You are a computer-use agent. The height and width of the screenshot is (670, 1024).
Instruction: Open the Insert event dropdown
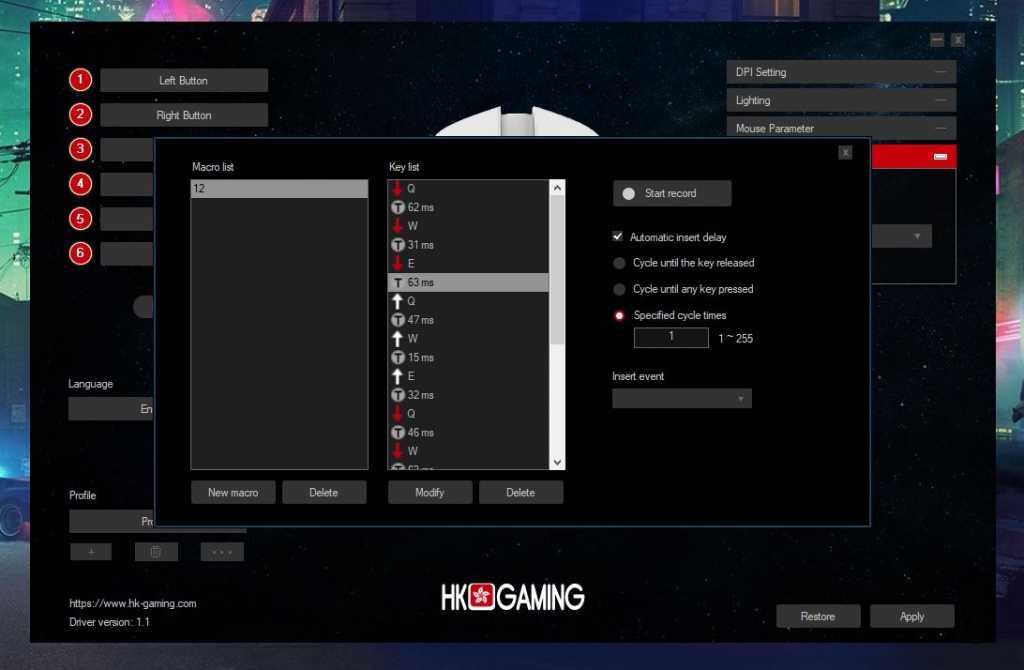tap(682, 399)
